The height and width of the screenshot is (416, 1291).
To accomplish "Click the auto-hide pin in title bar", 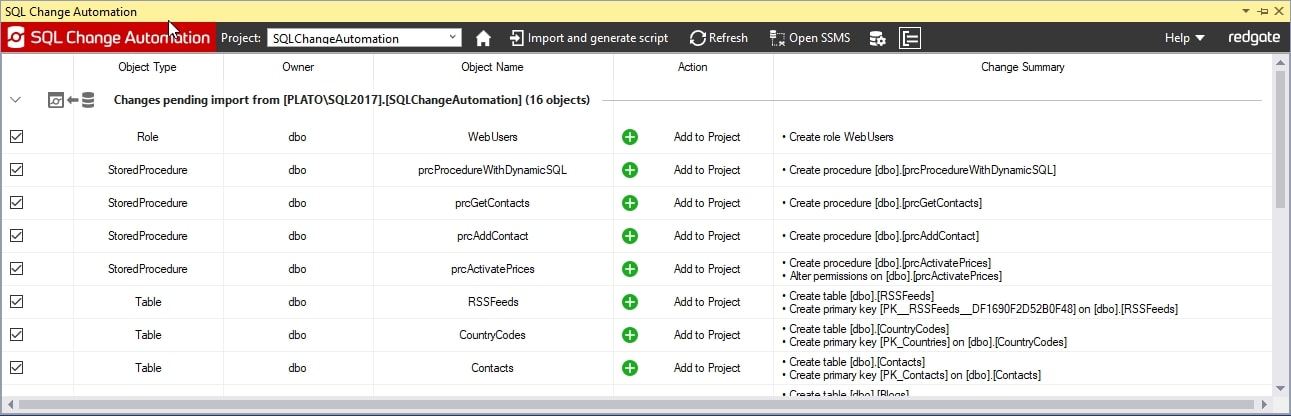I will [1263, 11].
